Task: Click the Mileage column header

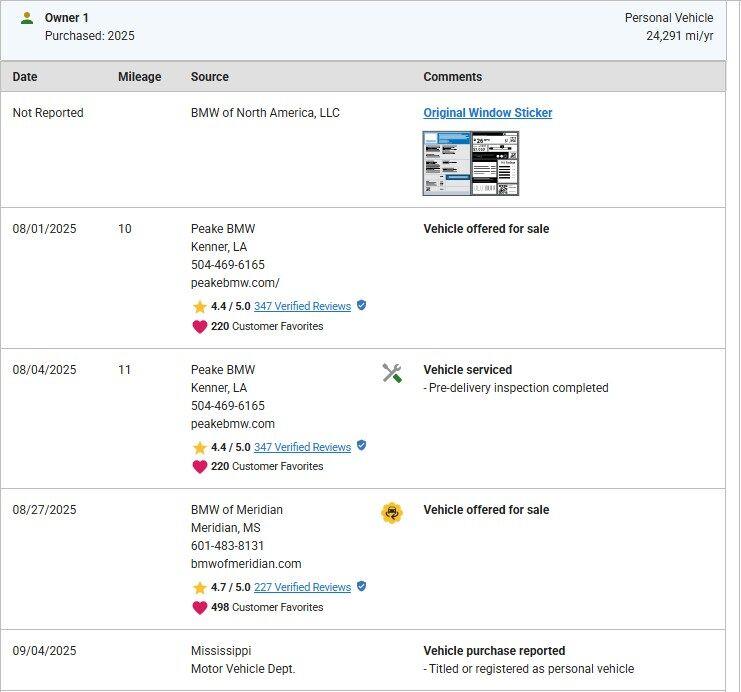Action: click(139, 77)
